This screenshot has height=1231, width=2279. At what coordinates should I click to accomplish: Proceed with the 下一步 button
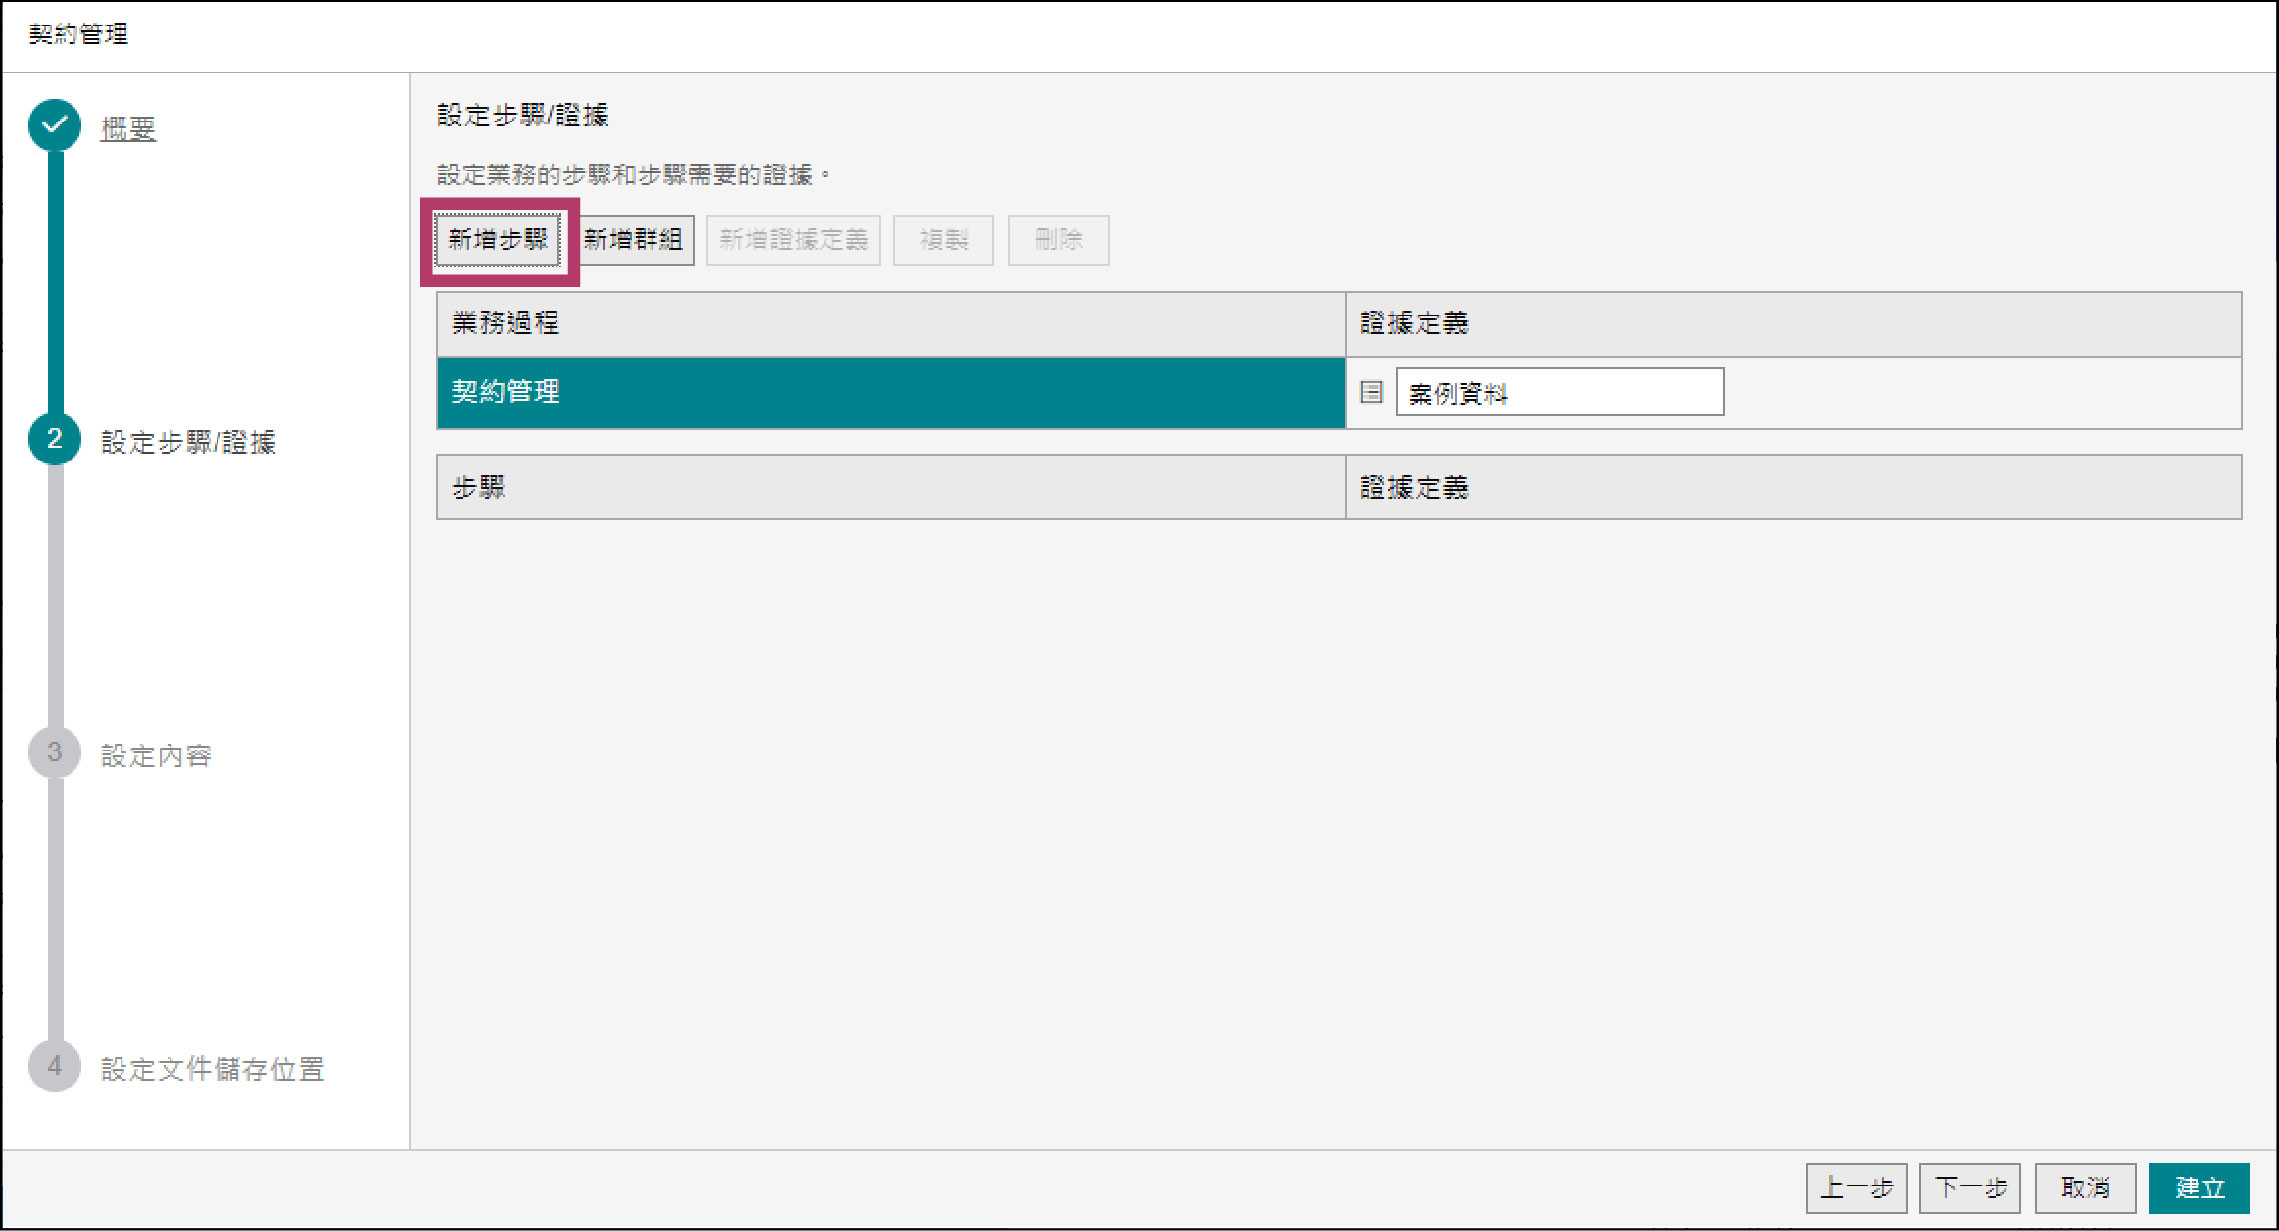1970,1188
